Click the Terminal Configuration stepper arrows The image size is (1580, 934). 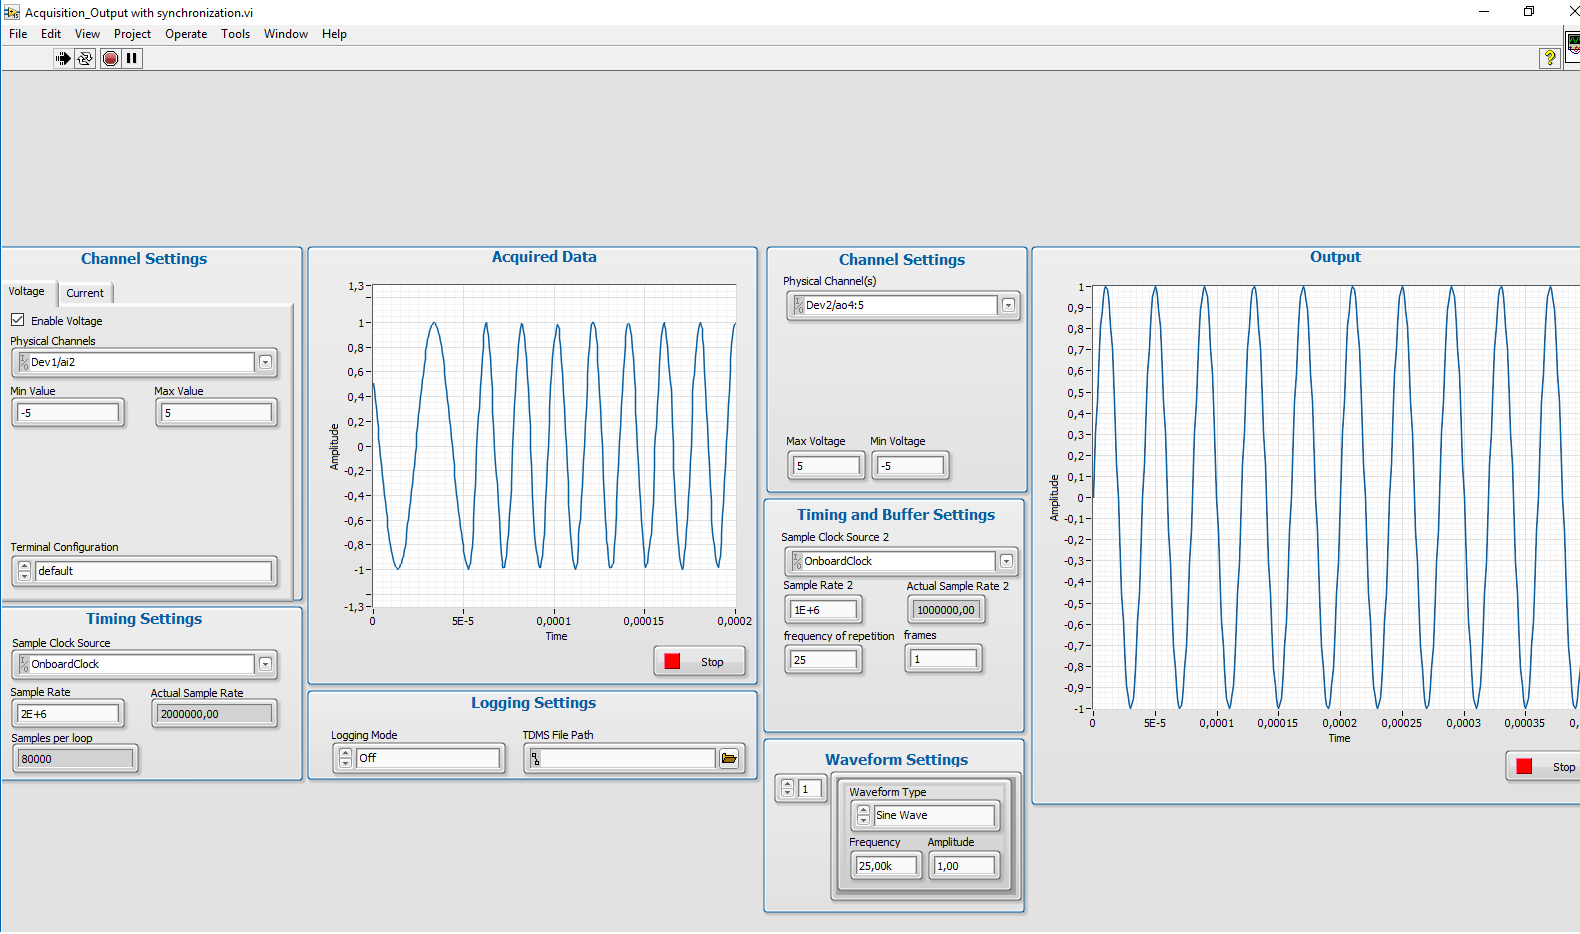(24, 571)
